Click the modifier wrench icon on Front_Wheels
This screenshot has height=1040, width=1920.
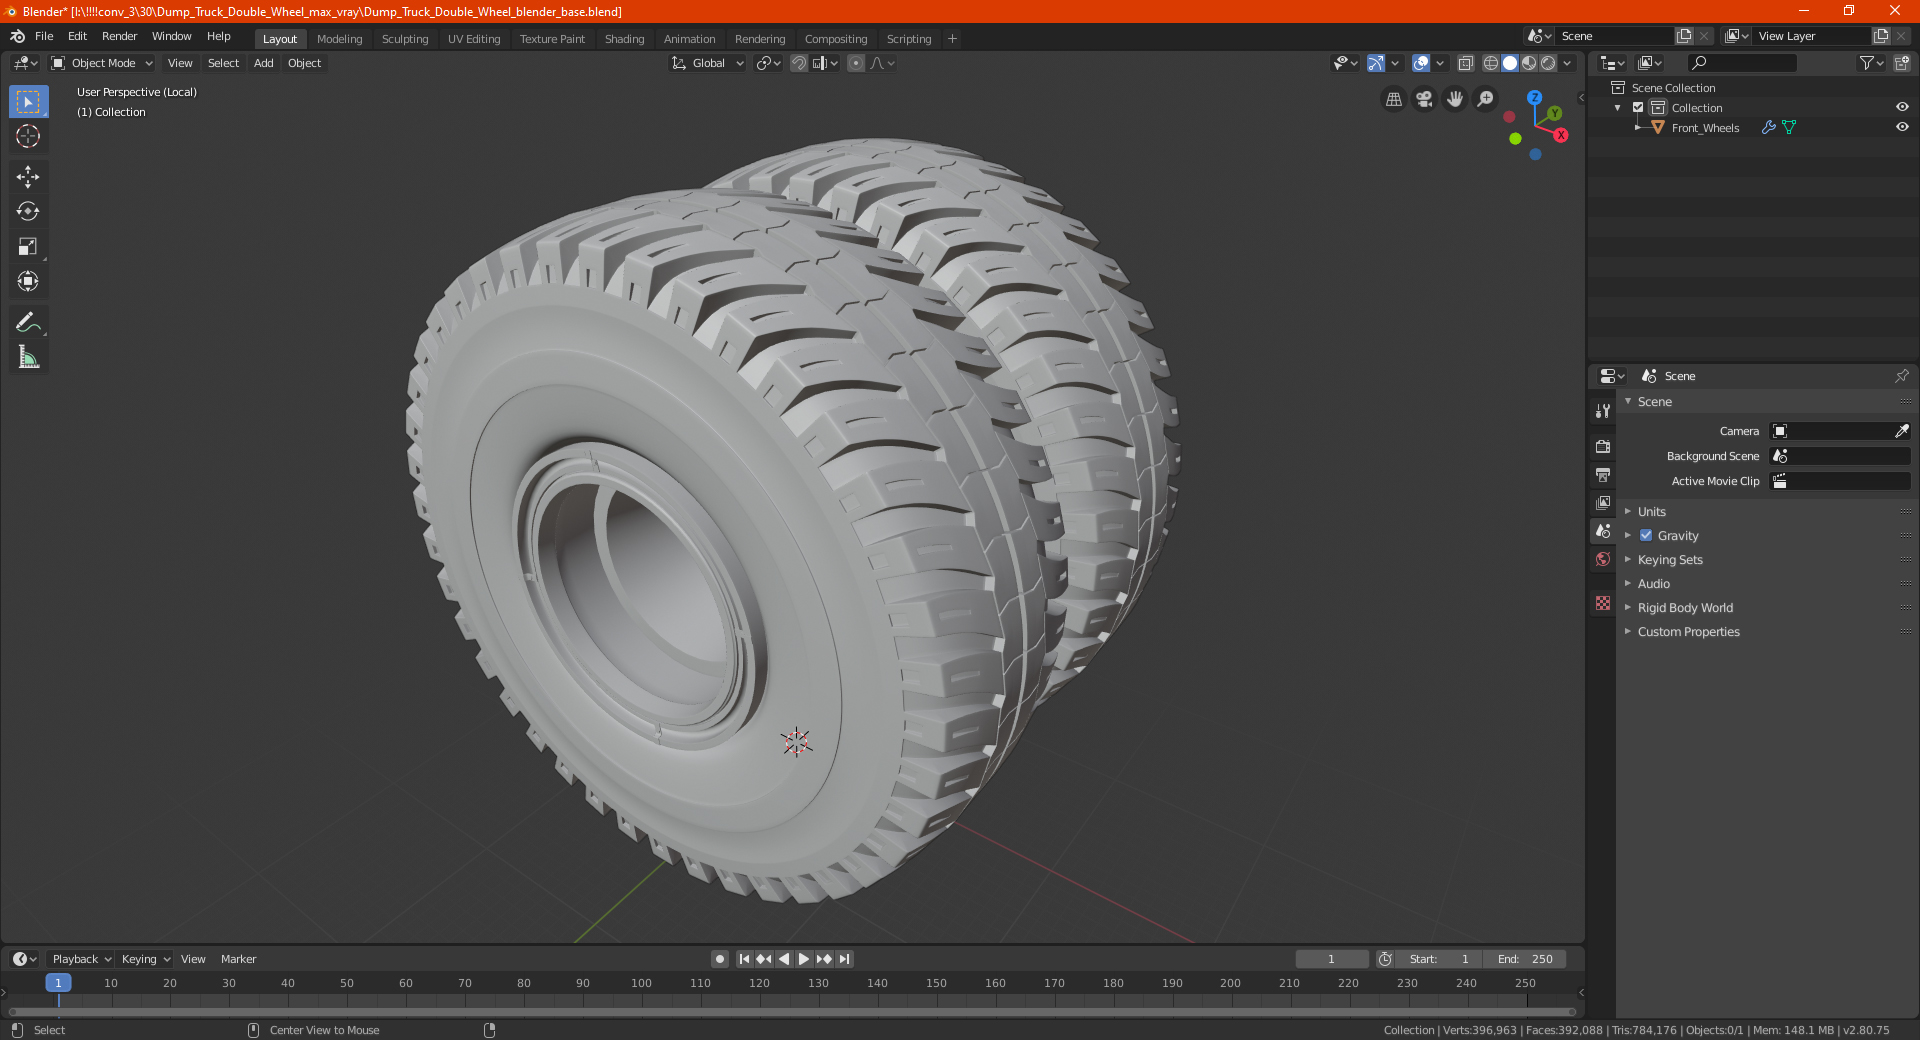coord(1768,128)
